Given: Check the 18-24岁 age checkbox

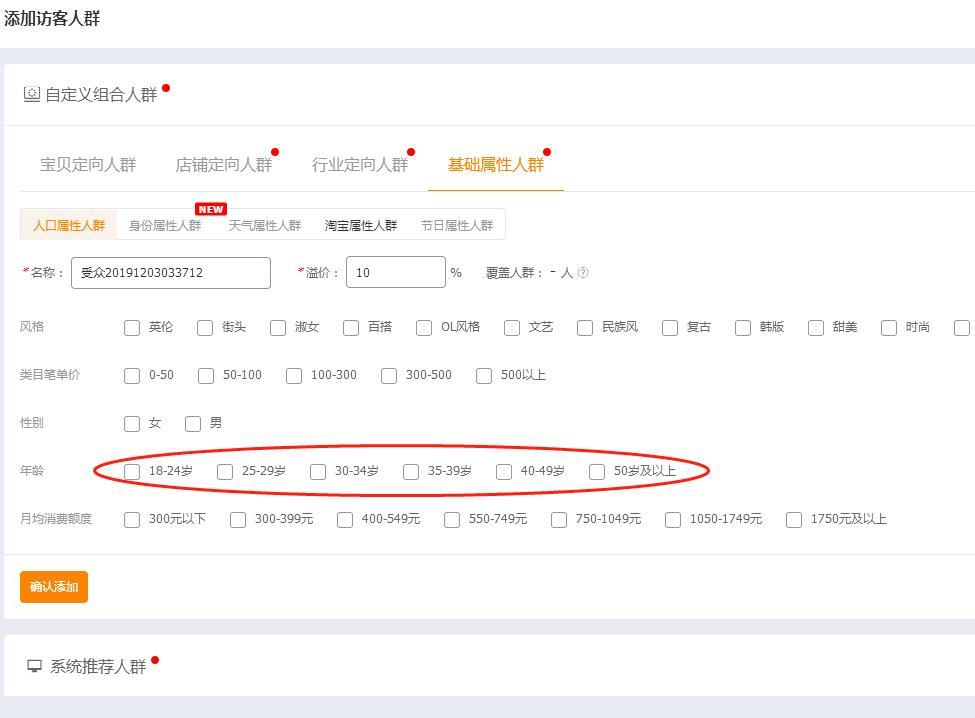Looking at the screenshot, I should pyautogui.click(x=132, y=472).
